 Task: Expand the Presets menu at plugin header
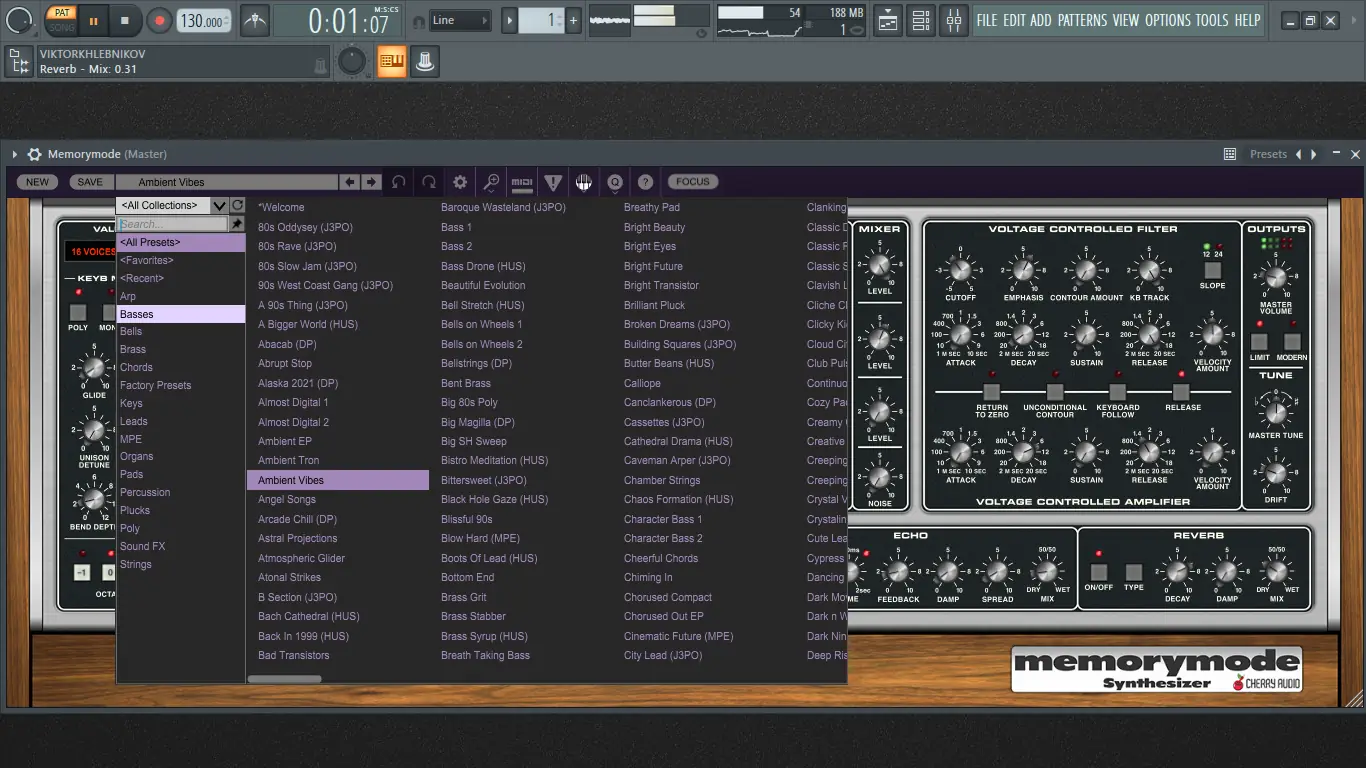(1268, 154)
